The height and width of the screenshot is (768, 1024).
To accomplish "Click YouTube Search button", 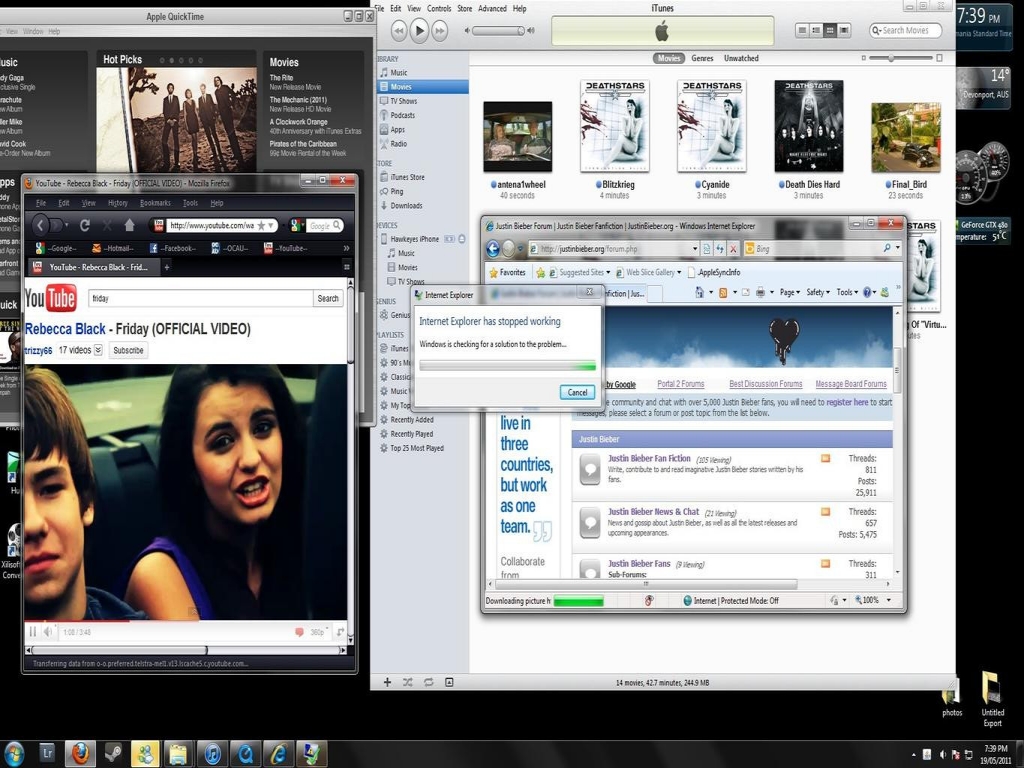I will click(328, 298).
